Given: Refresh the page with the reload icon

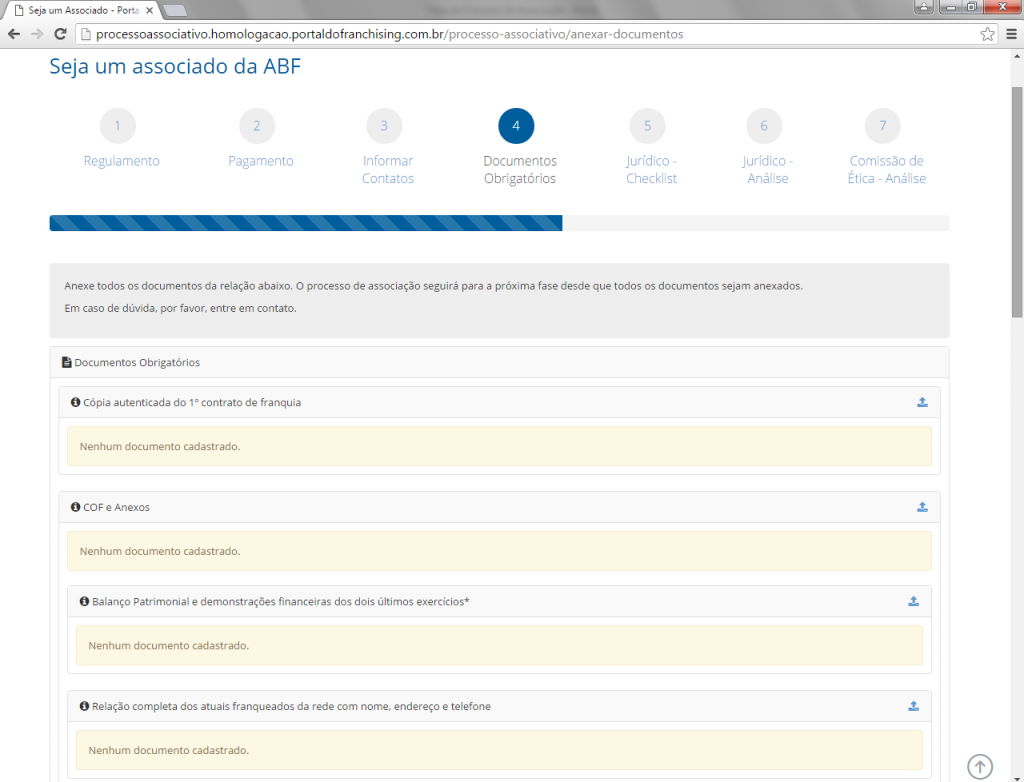Looking at the screenshot, I should coord(60,33).
